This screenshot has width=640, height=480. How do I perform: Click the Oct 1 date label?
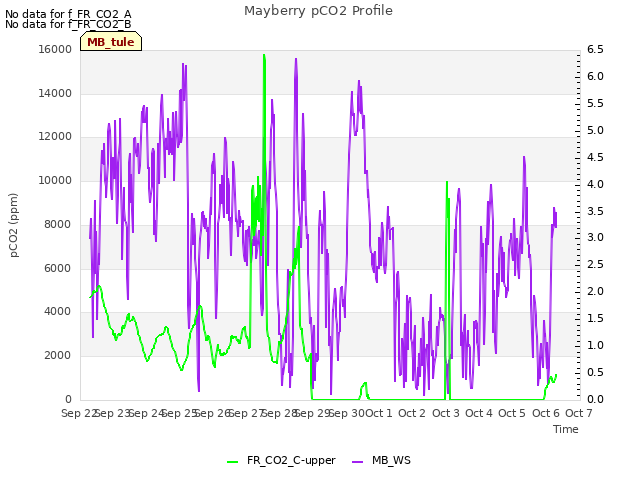379,413
